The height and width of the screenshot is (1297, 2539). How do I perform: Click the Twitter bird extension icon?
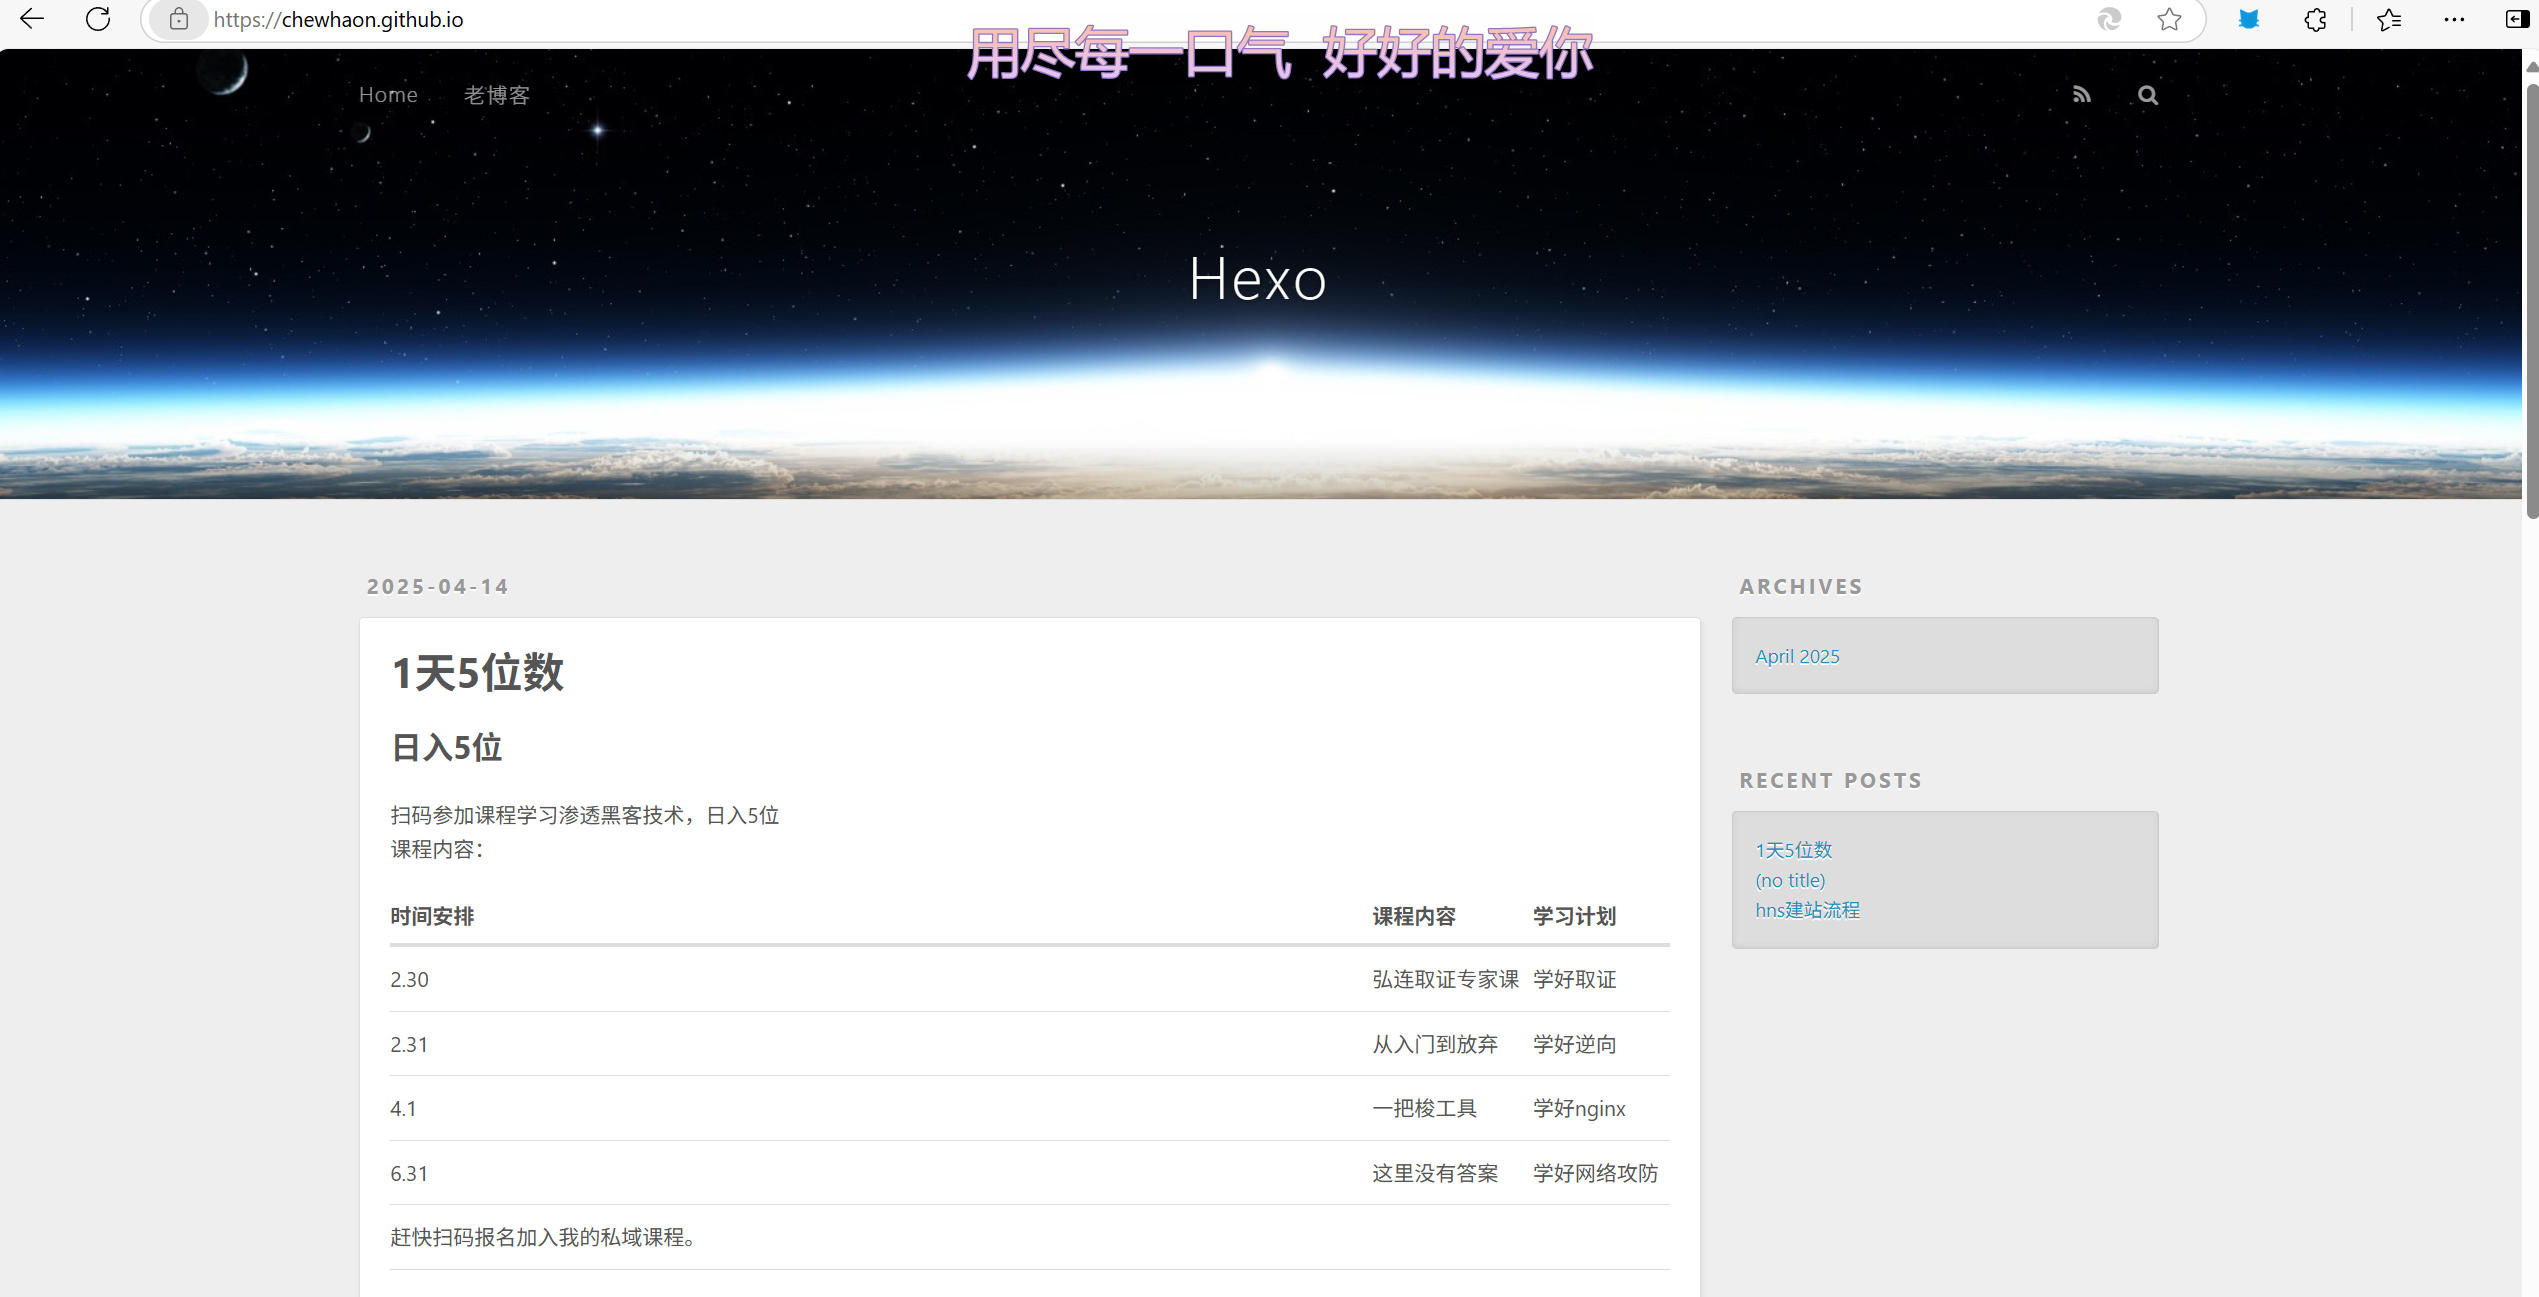(x=2249, y=19)
